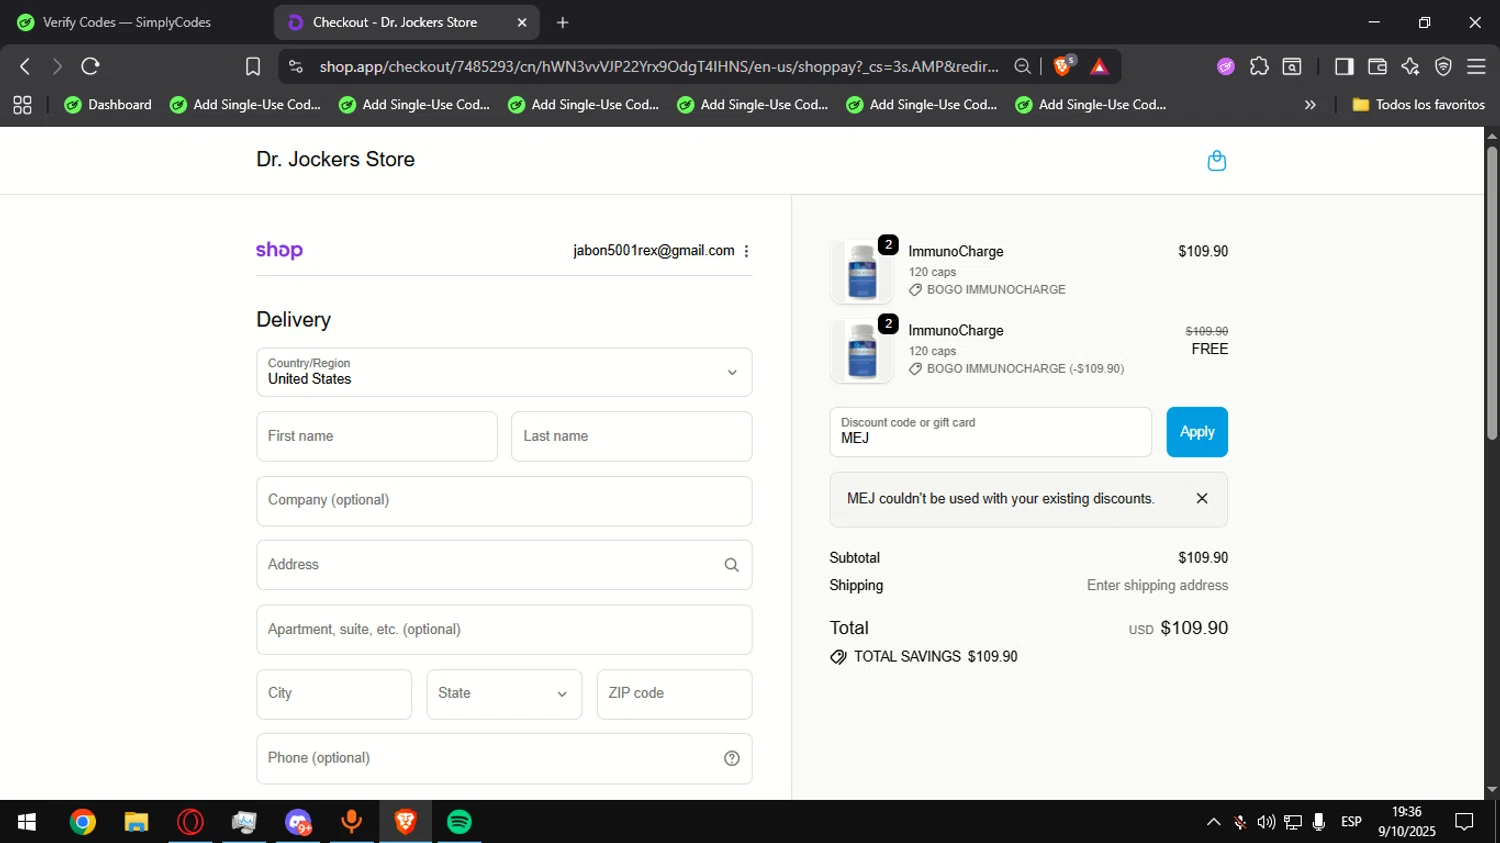The width and height of the screenshot is (1500, 843).
Task: Expand the Country/Region dropdown
Action: [x=504, y=372]
